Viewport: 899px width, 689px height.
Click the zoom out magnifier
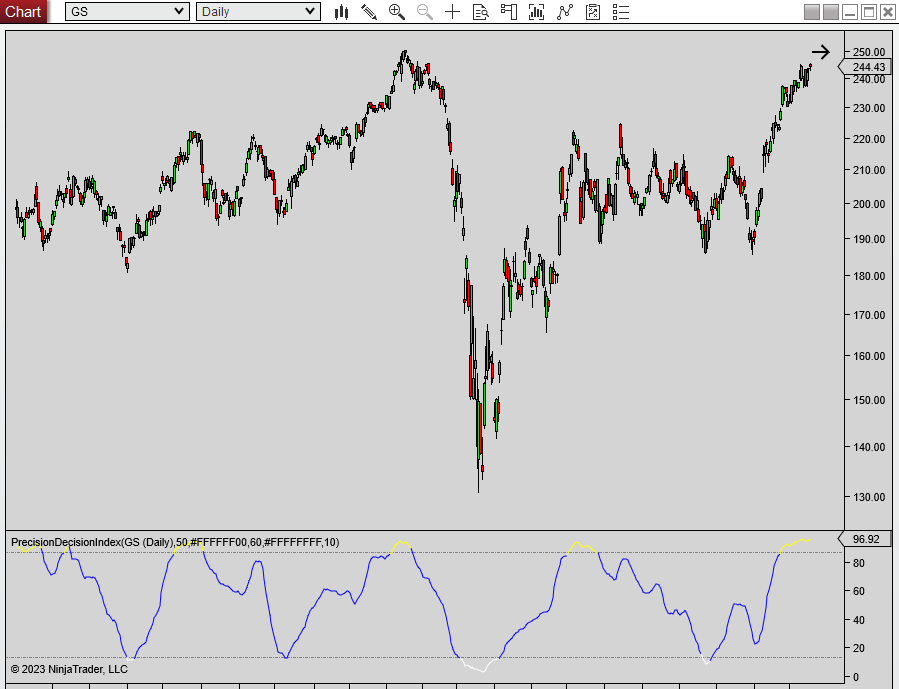click(x=425, y=12)
